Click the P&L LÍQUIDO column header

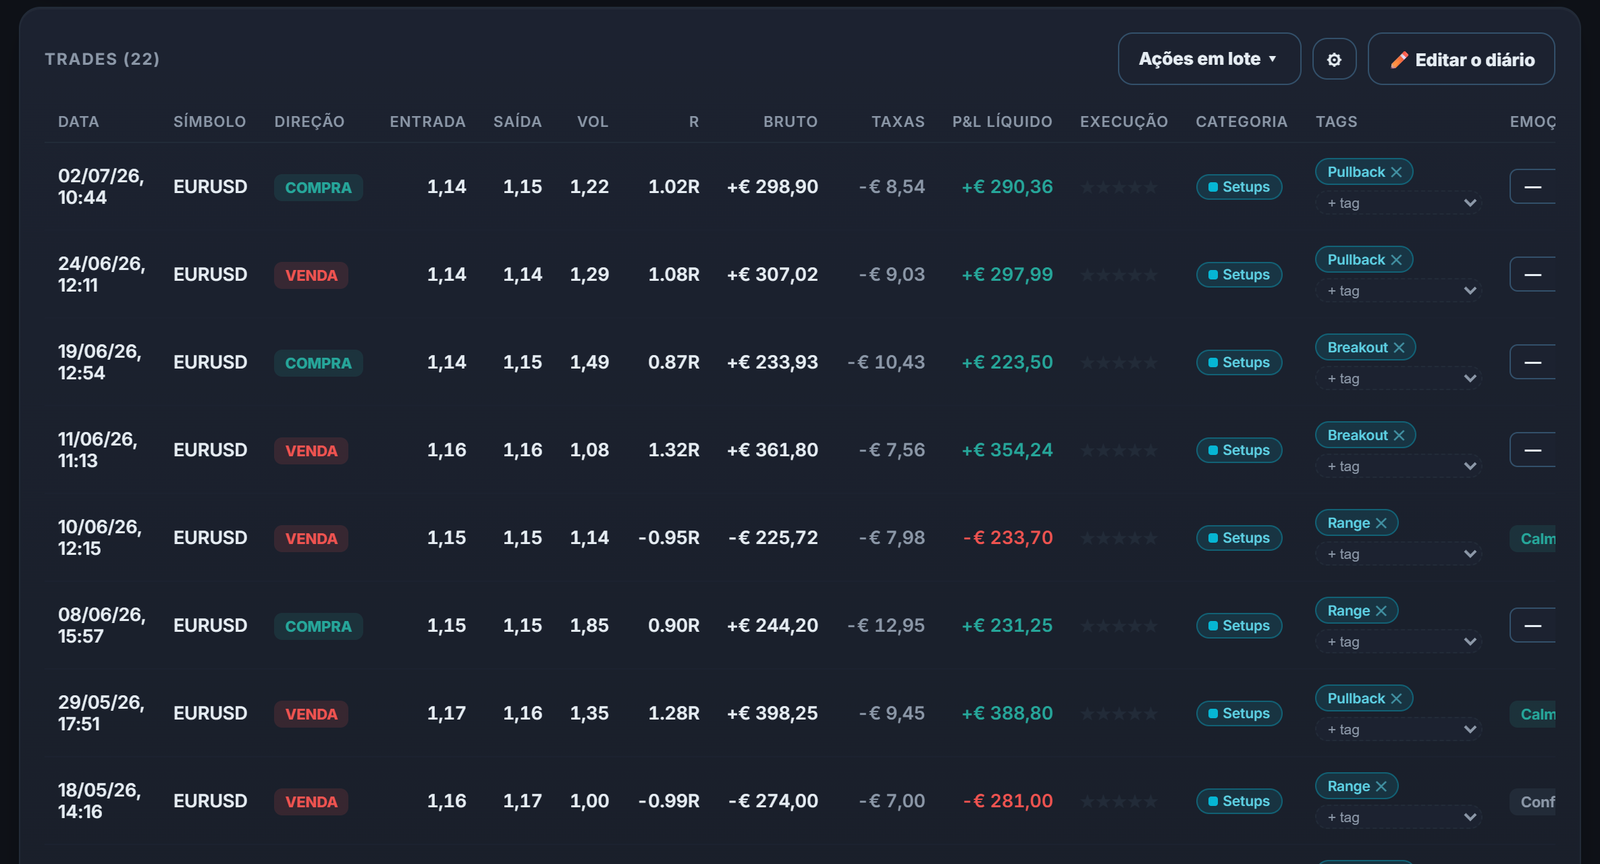pyautogui.click(x=1002, y=122)
